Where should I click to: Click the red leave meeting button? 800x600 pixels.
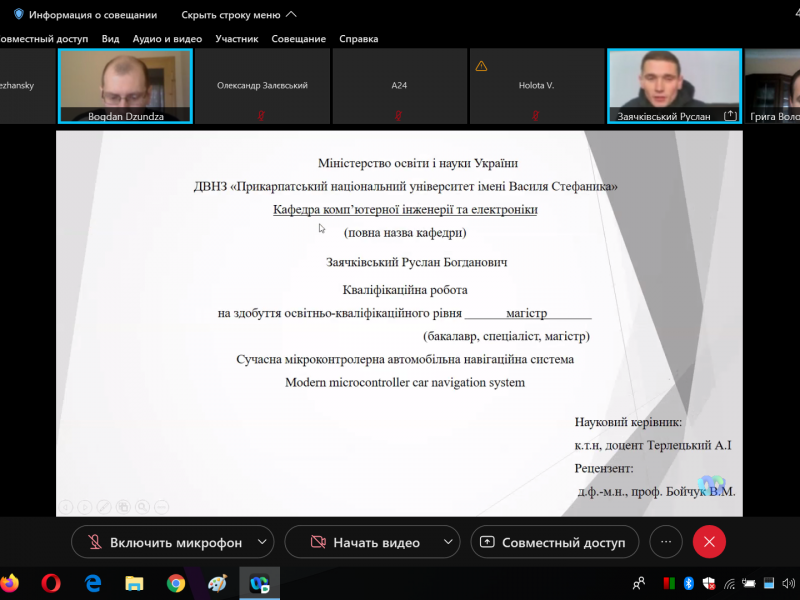tap(709, 542)
